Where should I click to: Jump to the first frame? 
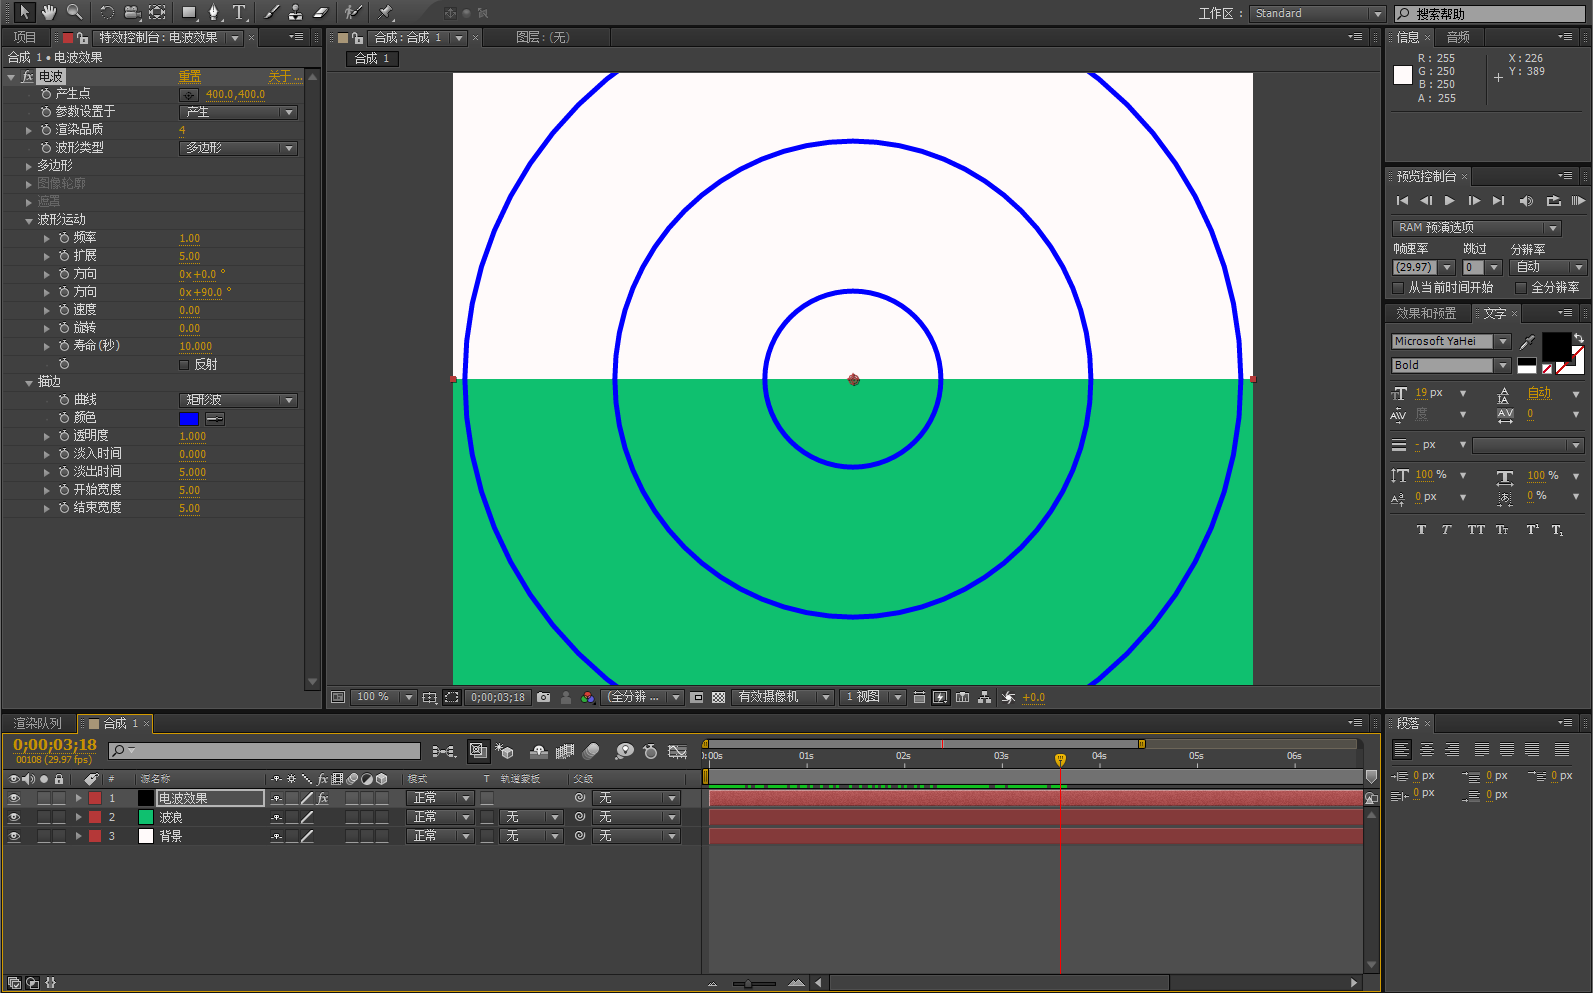point(1402,201)
